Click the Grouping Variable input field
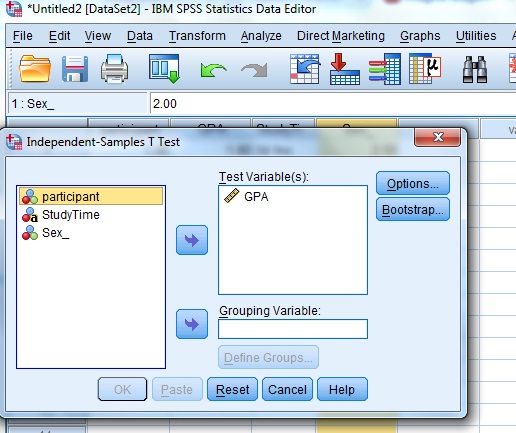The image size is (516, 433). [x=293, y=329]
